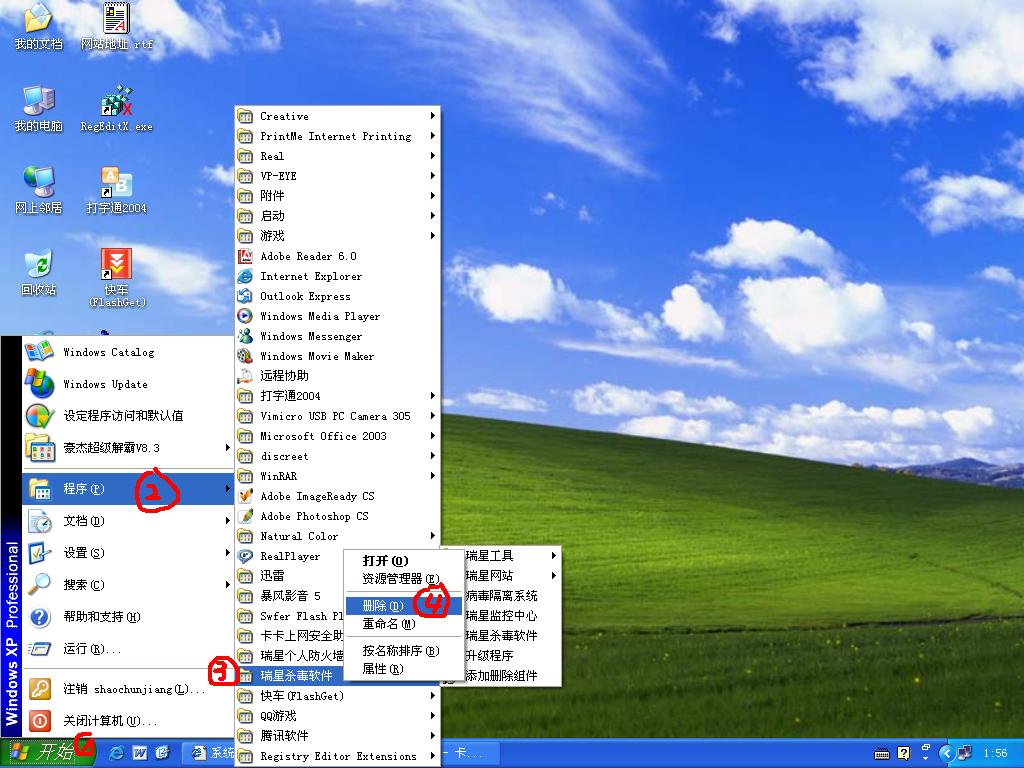
Task: Open the WinRAR program folder
Action: point(337,476)
